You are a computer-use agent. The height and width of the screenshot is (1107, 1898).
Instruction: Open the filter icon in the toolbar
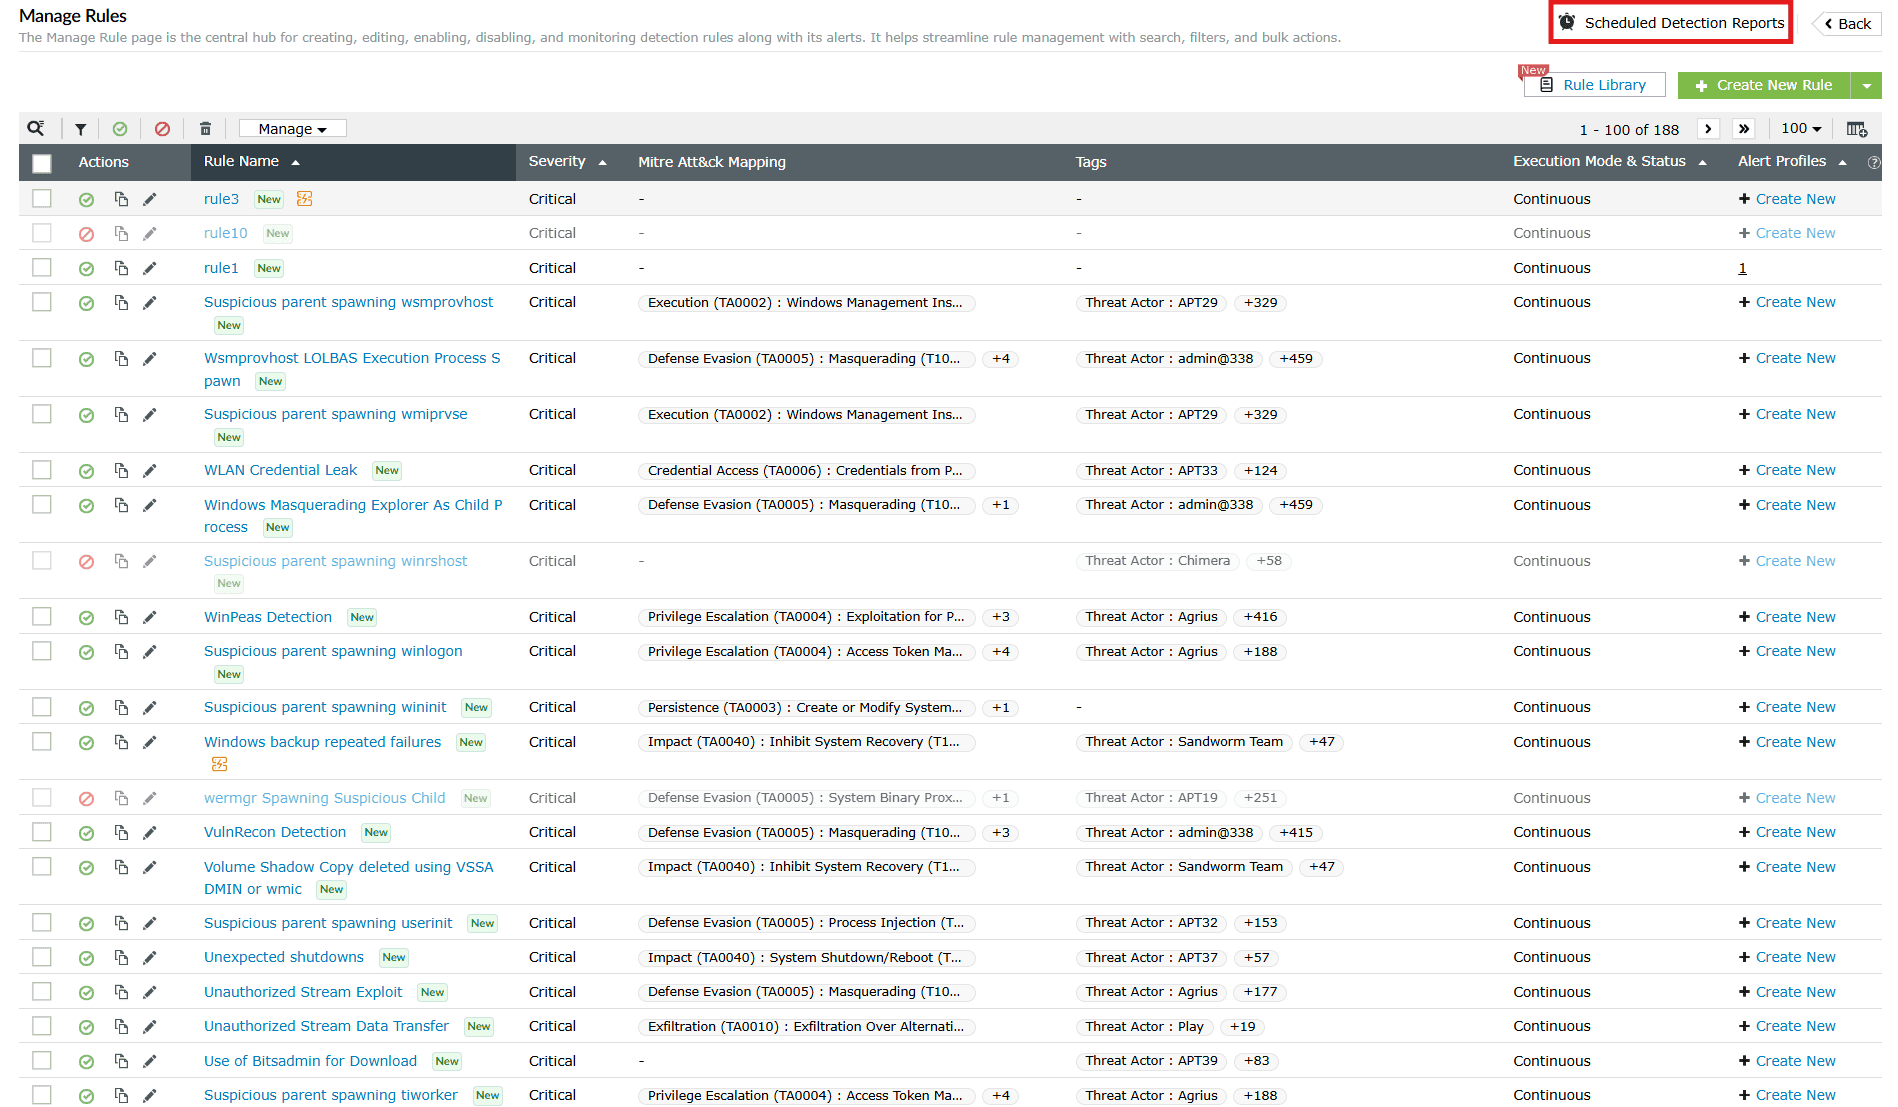click(x=81, y=128)
